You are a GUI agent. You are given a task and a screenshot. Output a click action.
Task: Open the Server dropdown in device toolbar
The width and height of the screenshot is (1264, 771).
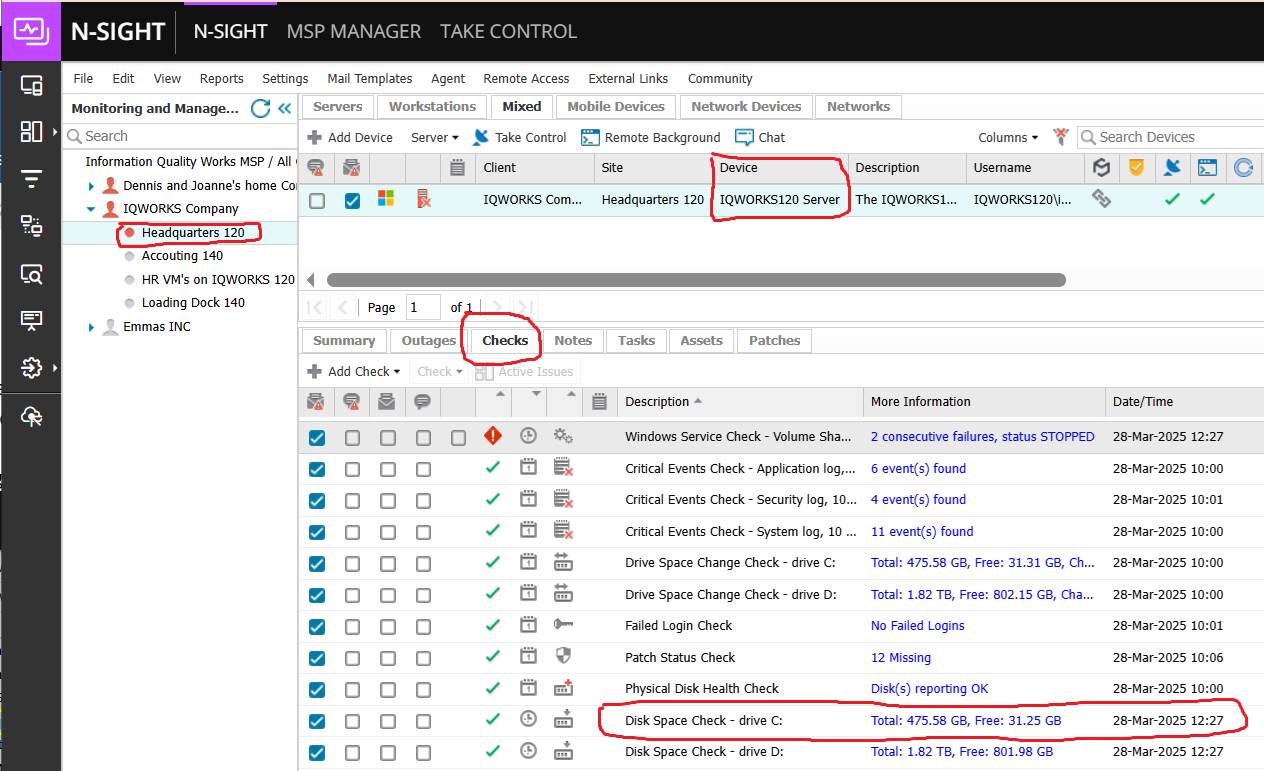click(x=434, y=137)
